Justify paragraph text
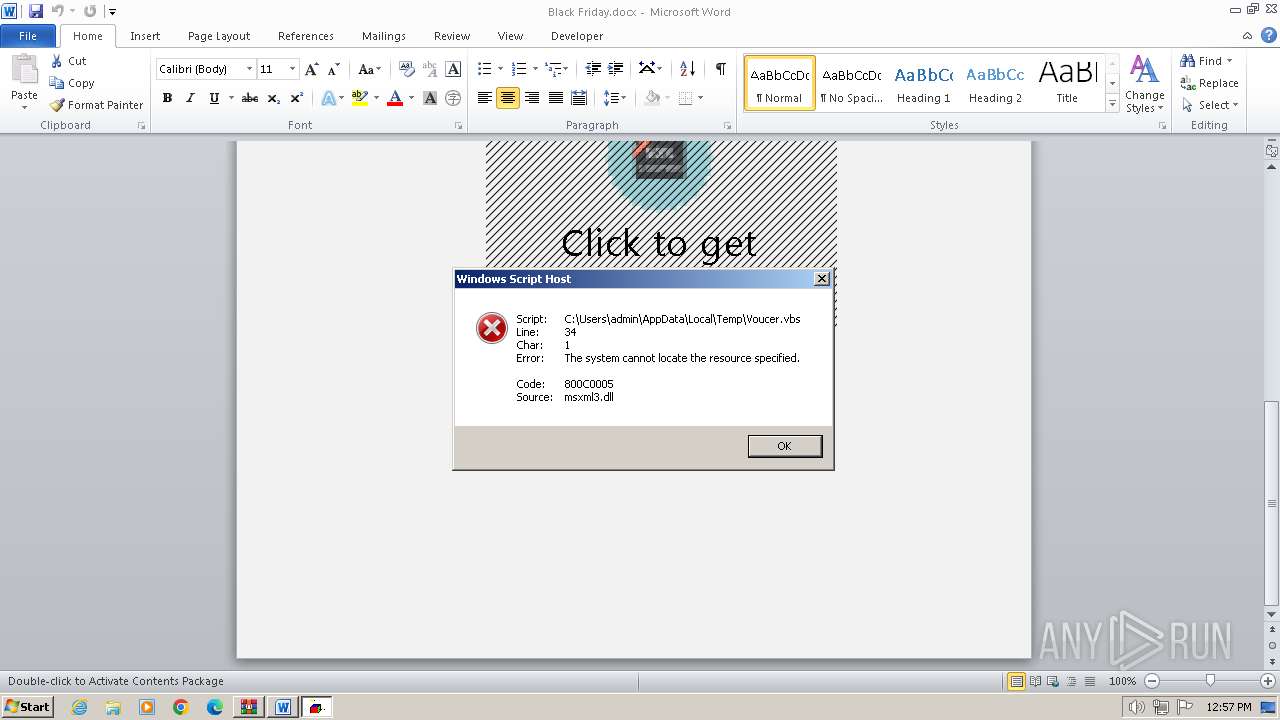Screen dimensions: 1280x720 click(555, 98)
